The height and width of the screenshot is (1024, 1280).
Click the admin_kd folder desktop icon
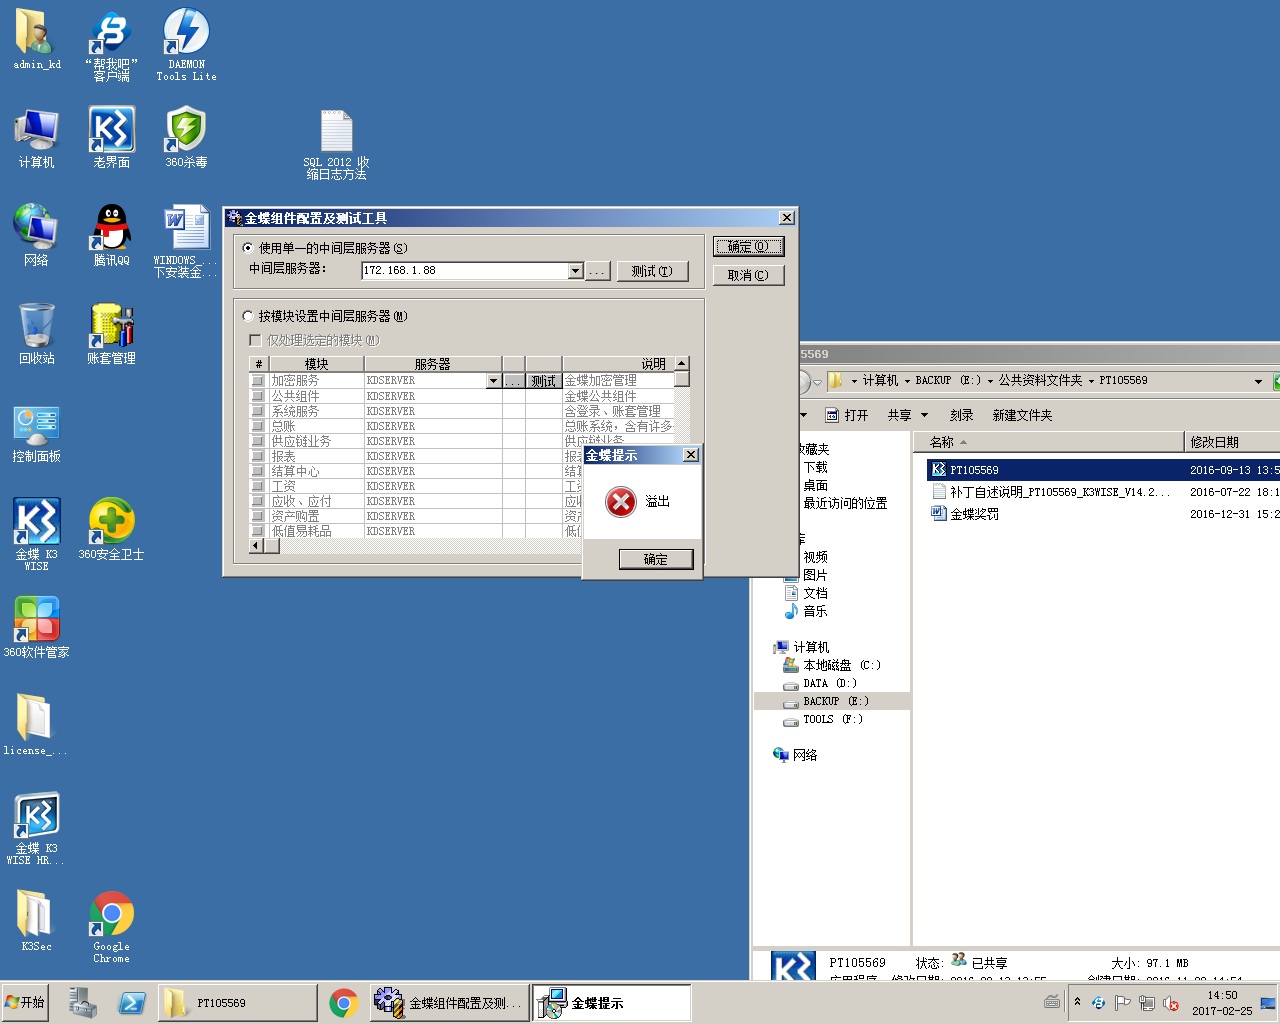pos(36,40)
